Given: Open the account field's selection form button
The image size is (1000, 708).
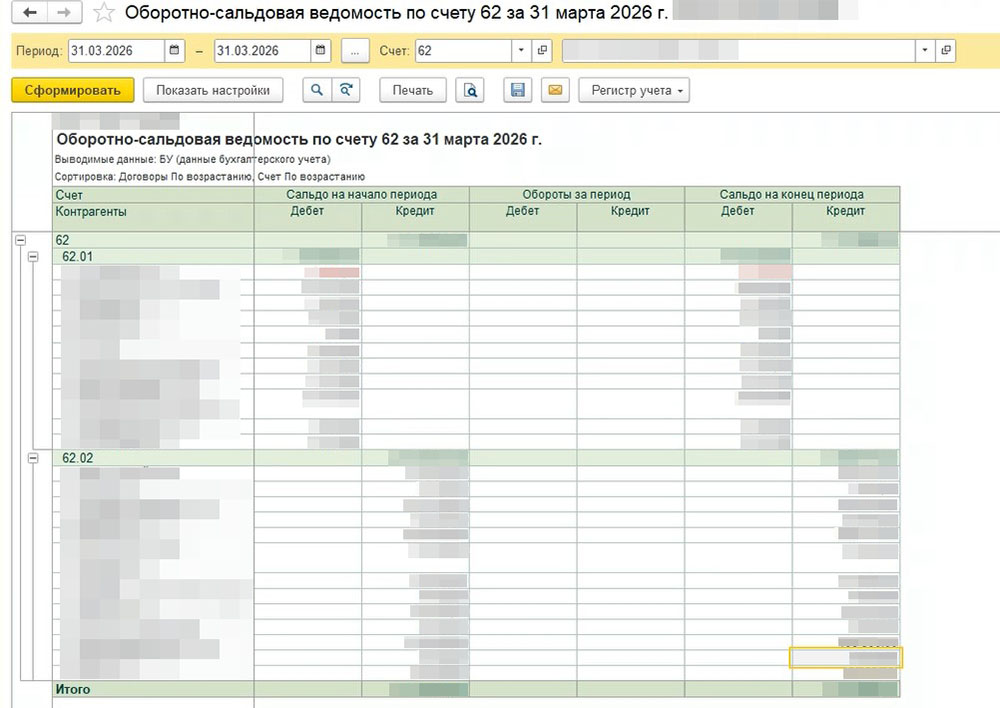Looking at the screenshot, I should click(543, 50).
